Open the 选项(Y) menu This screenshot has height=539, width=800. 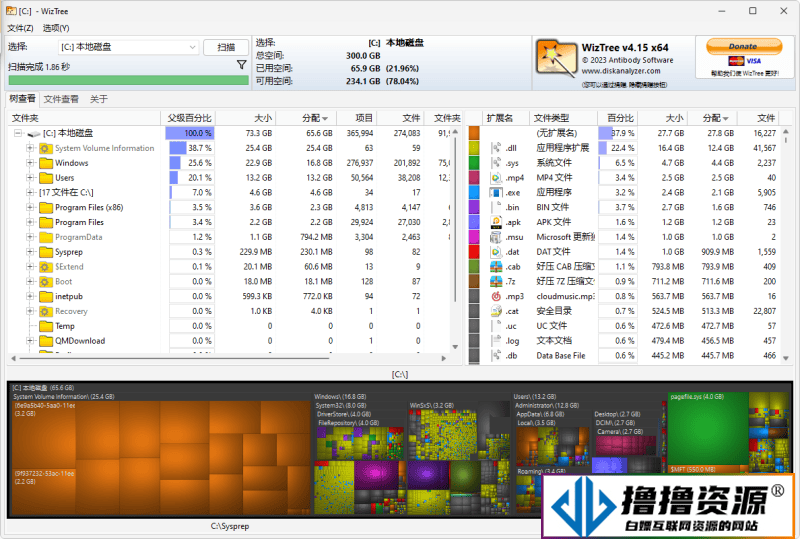point(56,28)
